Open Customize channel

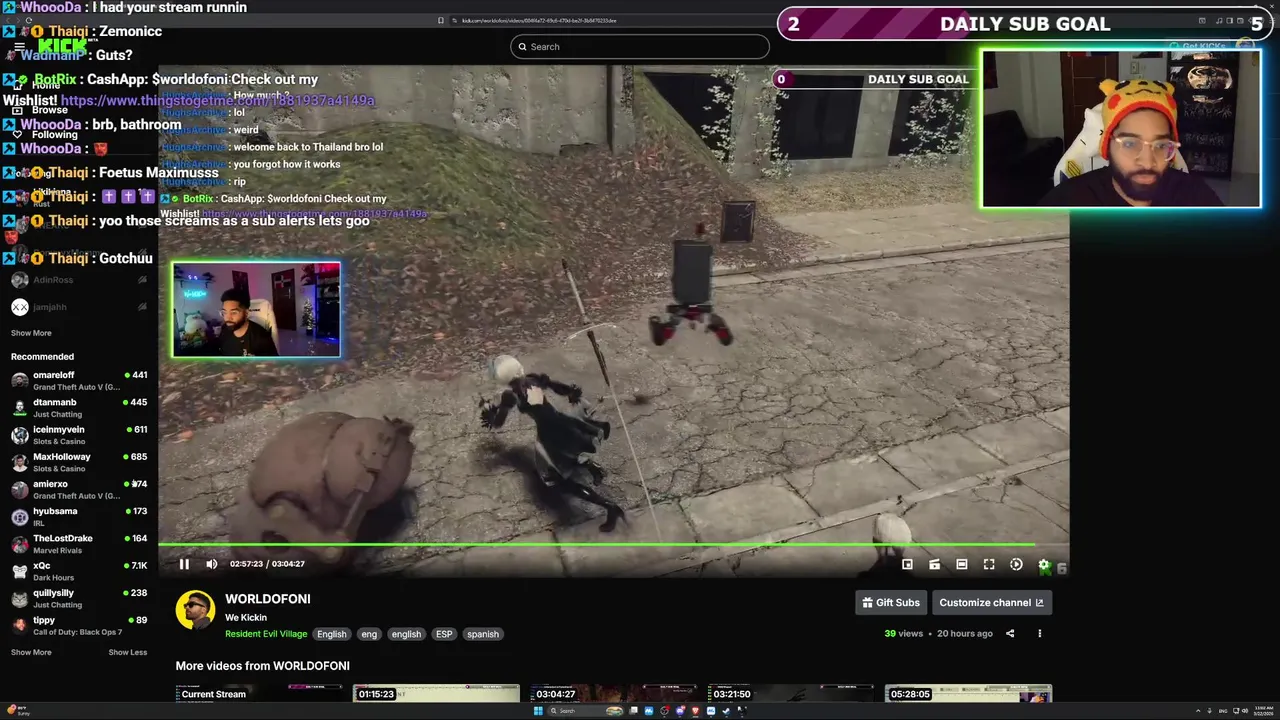tap(991, 602)
